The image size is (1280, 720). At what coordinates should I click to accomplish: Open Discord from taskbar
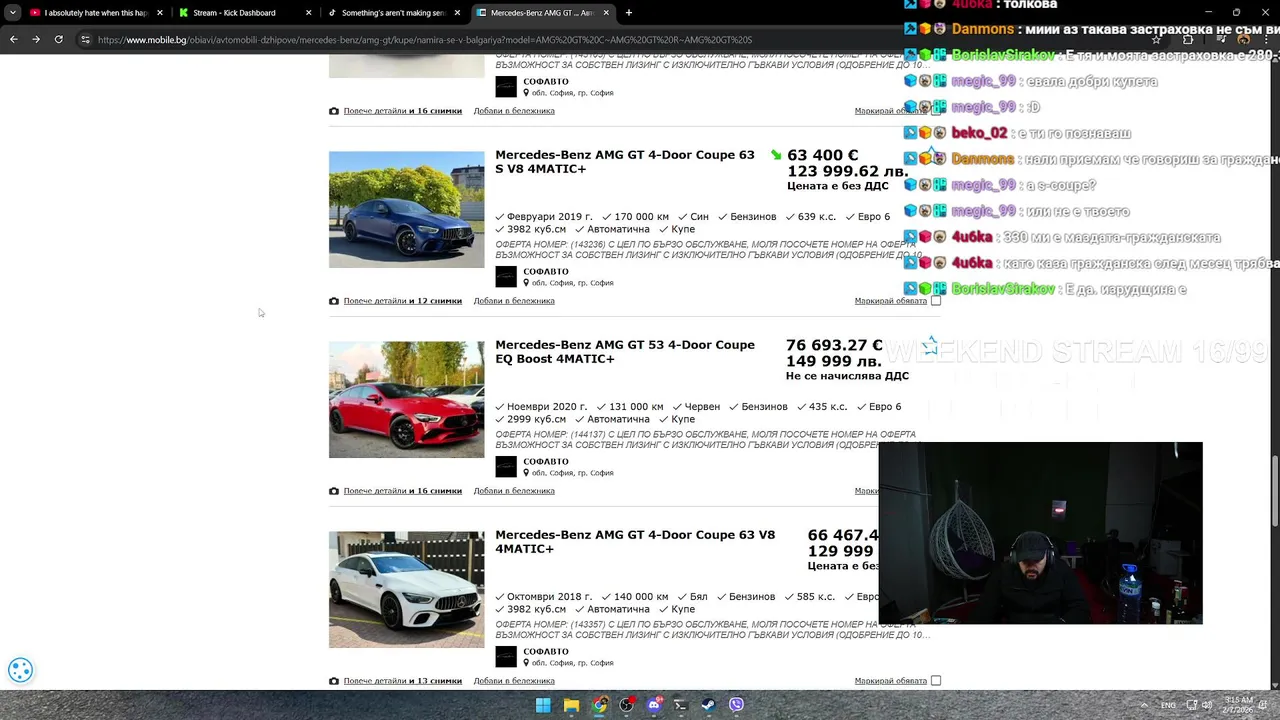click(x=654, y=705)
